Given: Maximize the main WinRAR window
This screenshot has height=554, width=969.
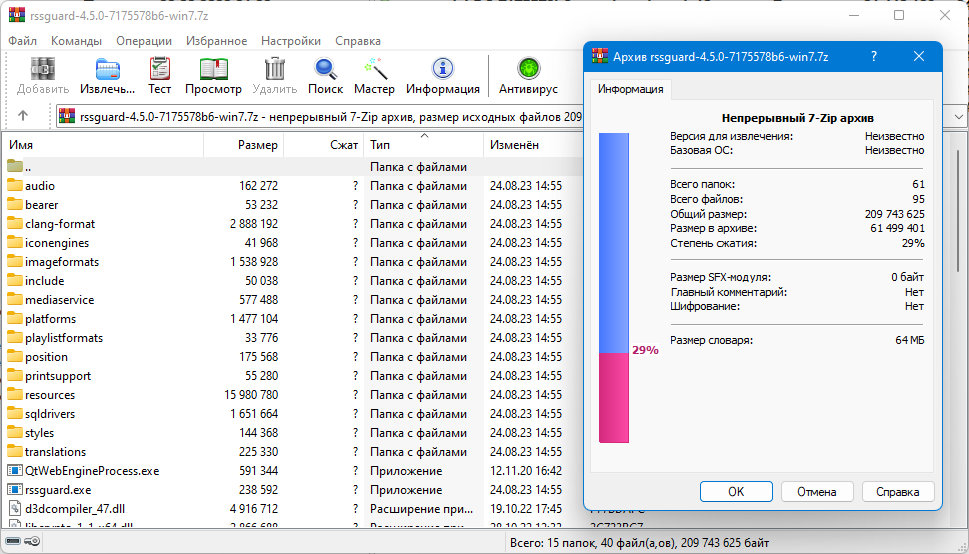Looking at the screenshot, I should (x=899, y=15).
